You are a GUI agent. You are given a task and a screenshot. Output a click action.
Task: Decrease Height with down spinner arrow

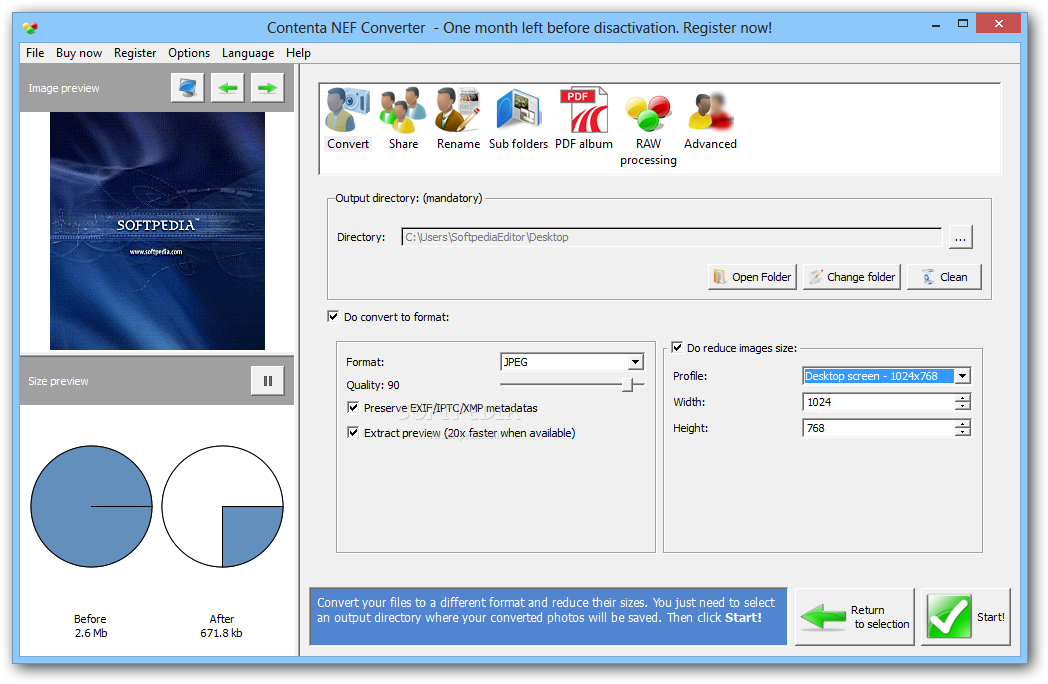coord(962,432)
